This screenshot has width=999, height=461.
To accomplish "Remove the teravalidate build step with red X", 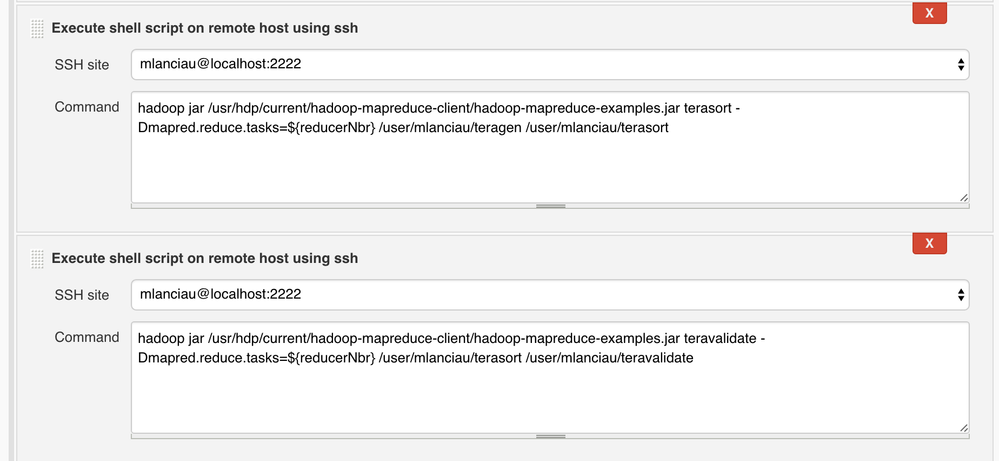I will coord(930,243).
